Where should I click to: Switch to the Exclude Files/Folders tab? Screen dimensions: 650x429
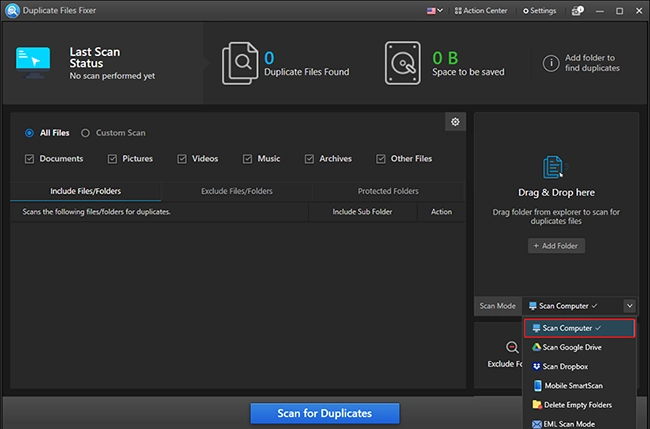(x=237, y=191)
